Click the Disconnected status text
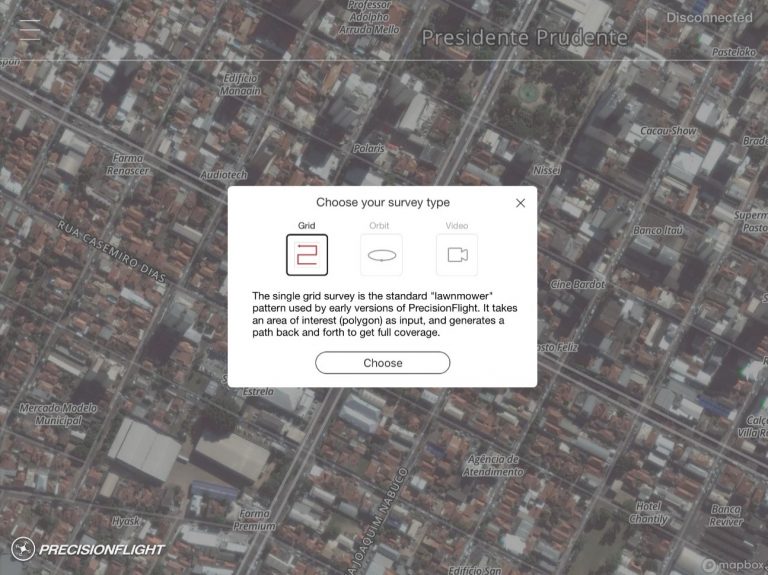 709,18
